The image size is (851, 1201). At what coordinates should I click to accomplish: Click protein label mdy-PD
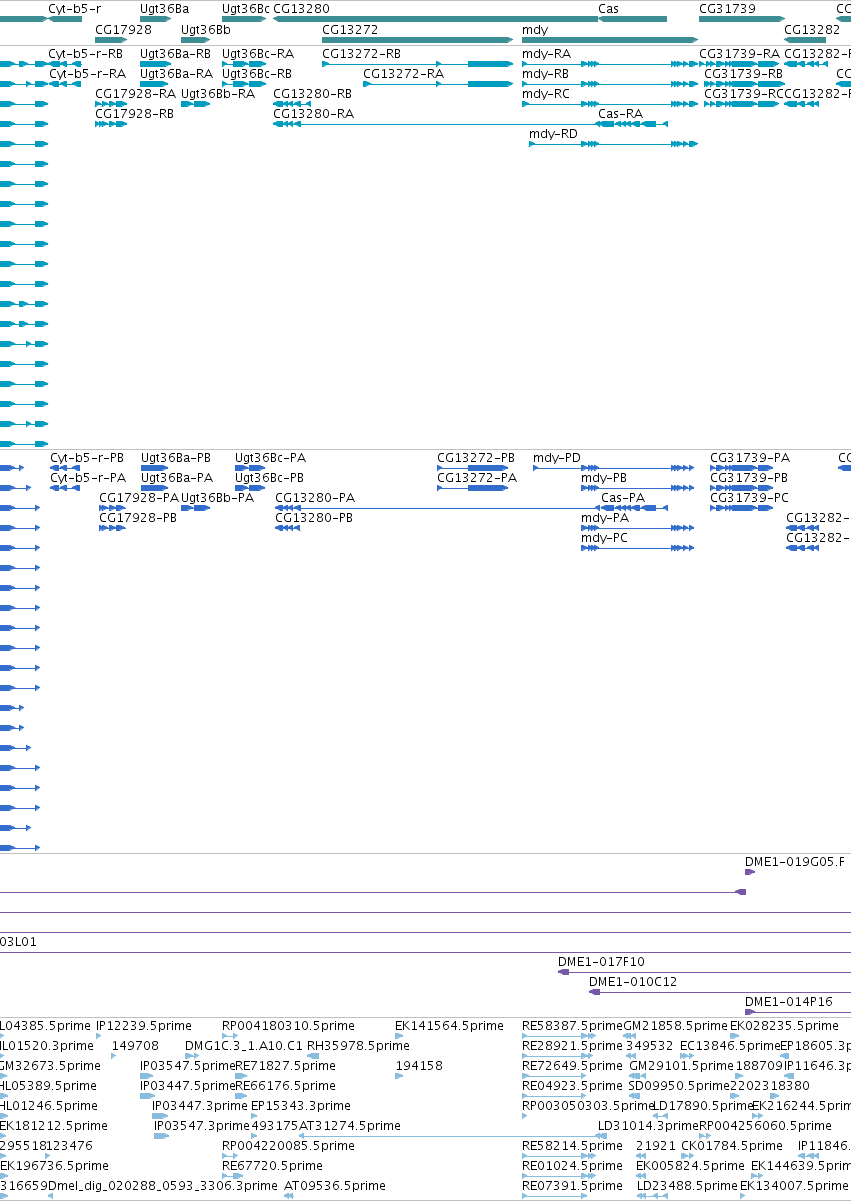556,457
